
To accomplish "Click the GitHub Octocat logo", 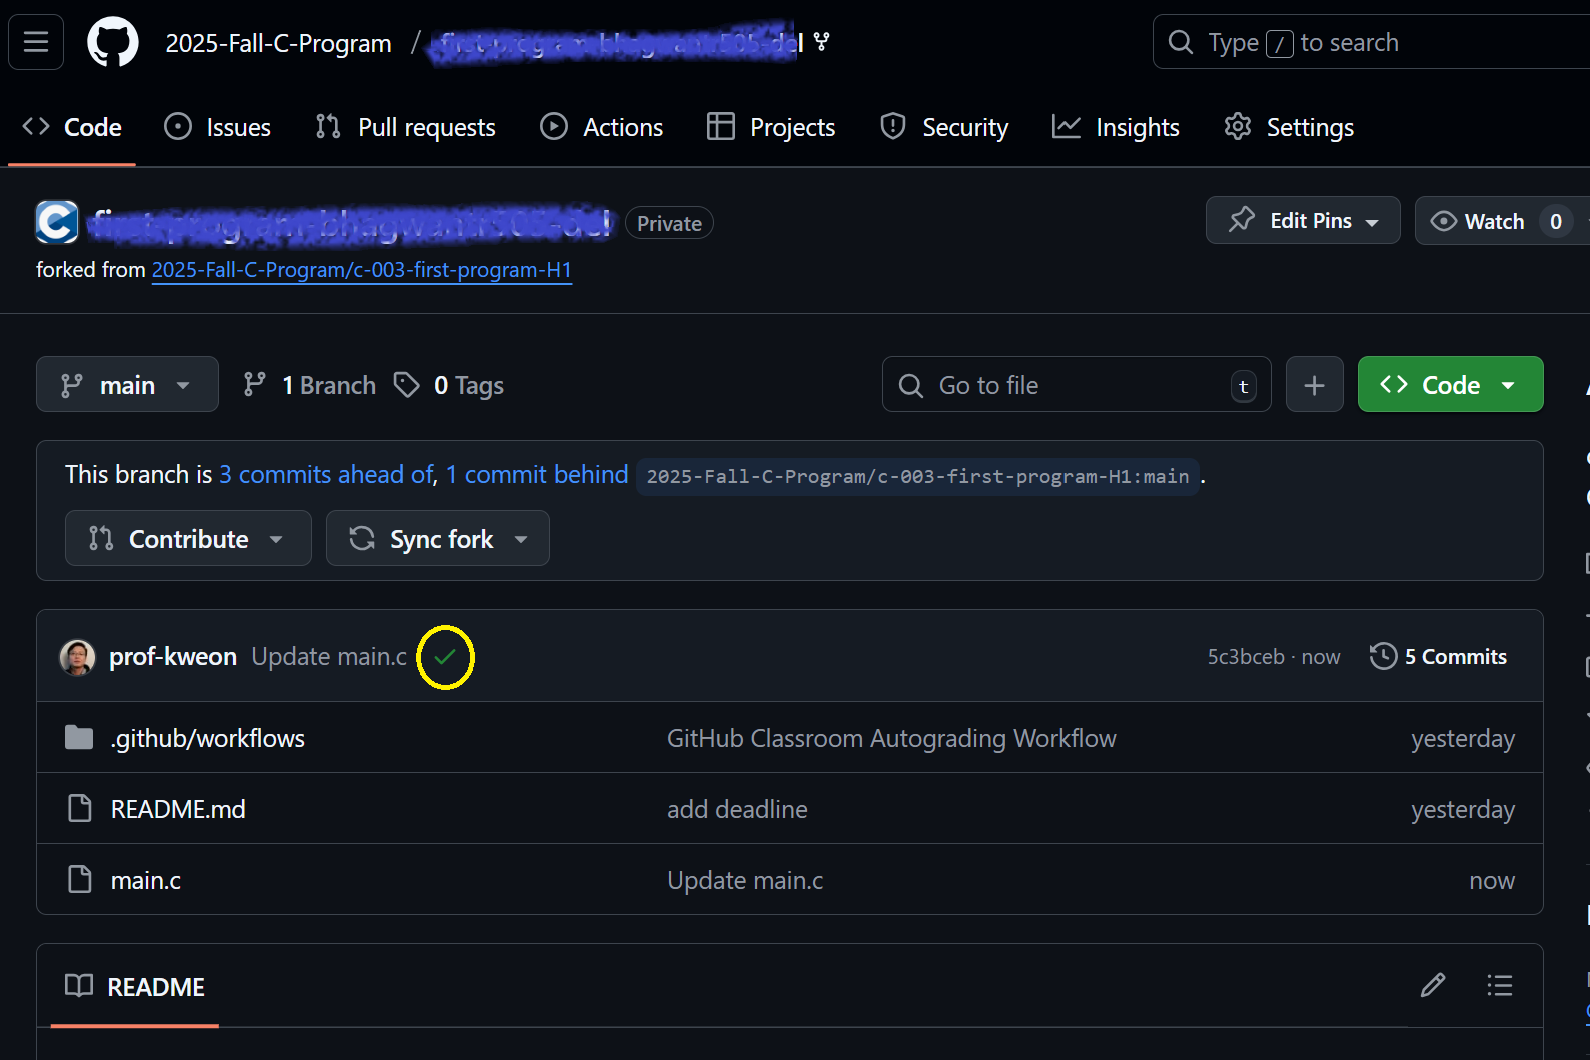I will [x=112, y=43].
